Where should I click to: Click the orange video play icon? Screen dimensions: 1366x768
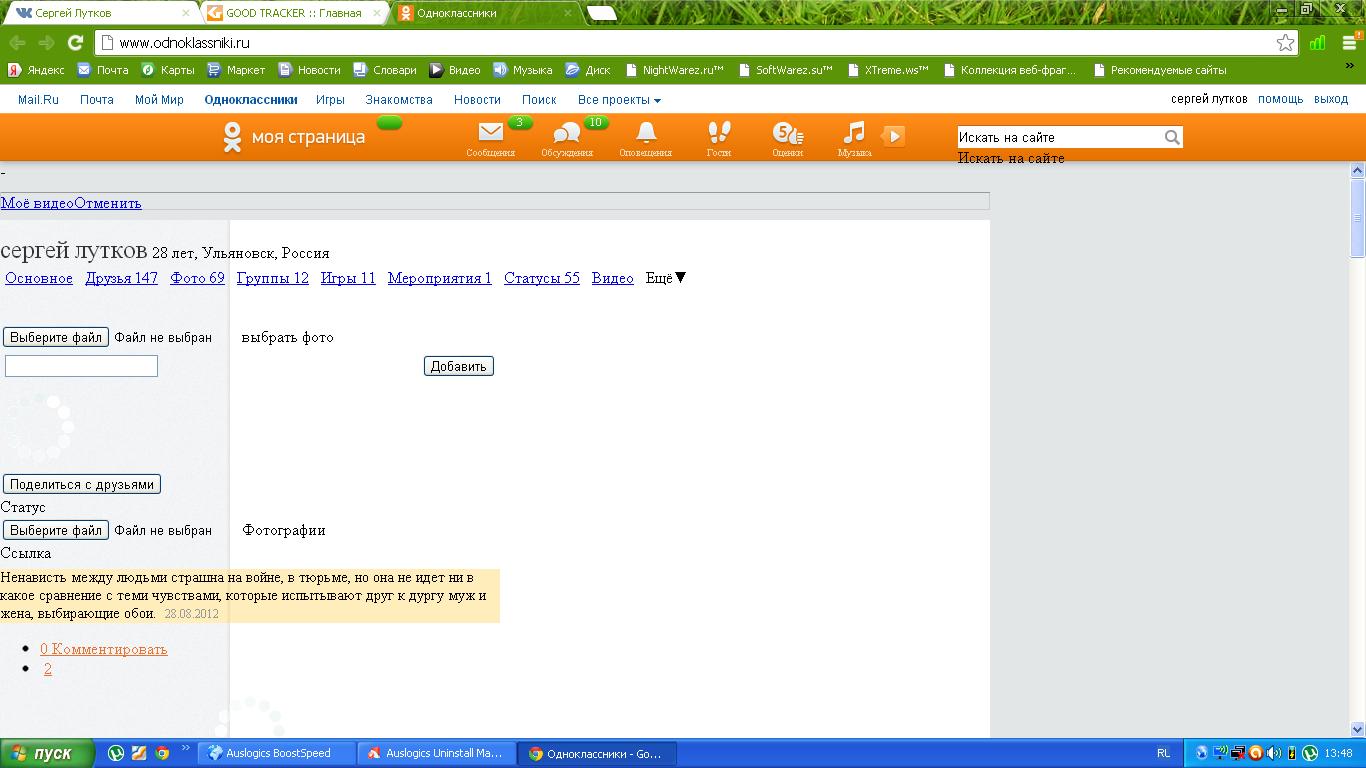[x=894, y=136]
